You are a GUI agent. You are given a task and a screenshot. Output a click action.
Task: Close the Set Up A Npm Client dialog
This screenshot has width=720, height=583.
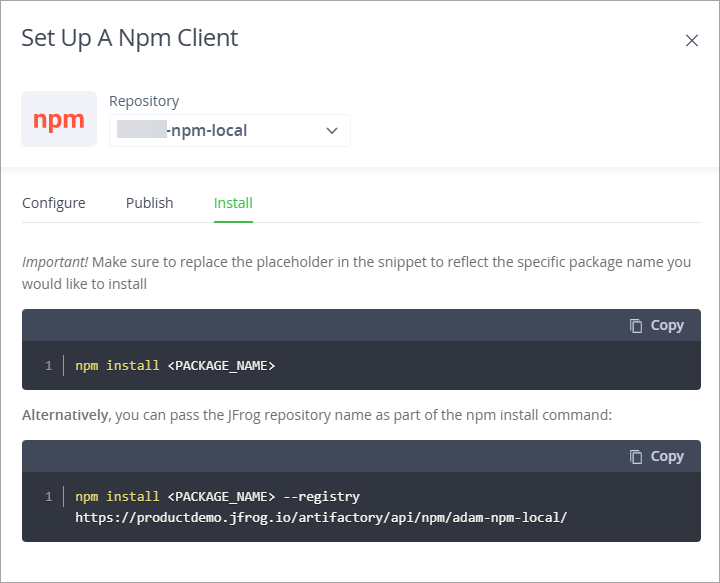click(692, 40)
